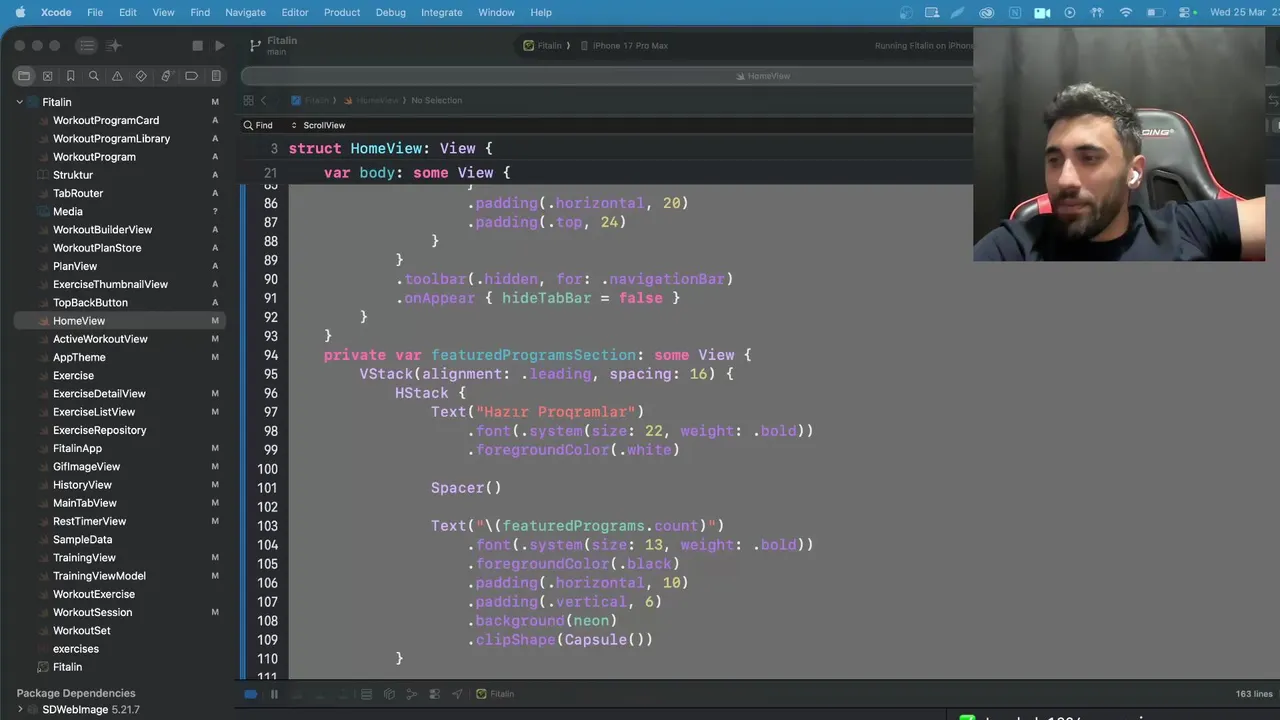Open the coding assistant sparkle icon
The image size is (1280, 720).
(114, 46)
